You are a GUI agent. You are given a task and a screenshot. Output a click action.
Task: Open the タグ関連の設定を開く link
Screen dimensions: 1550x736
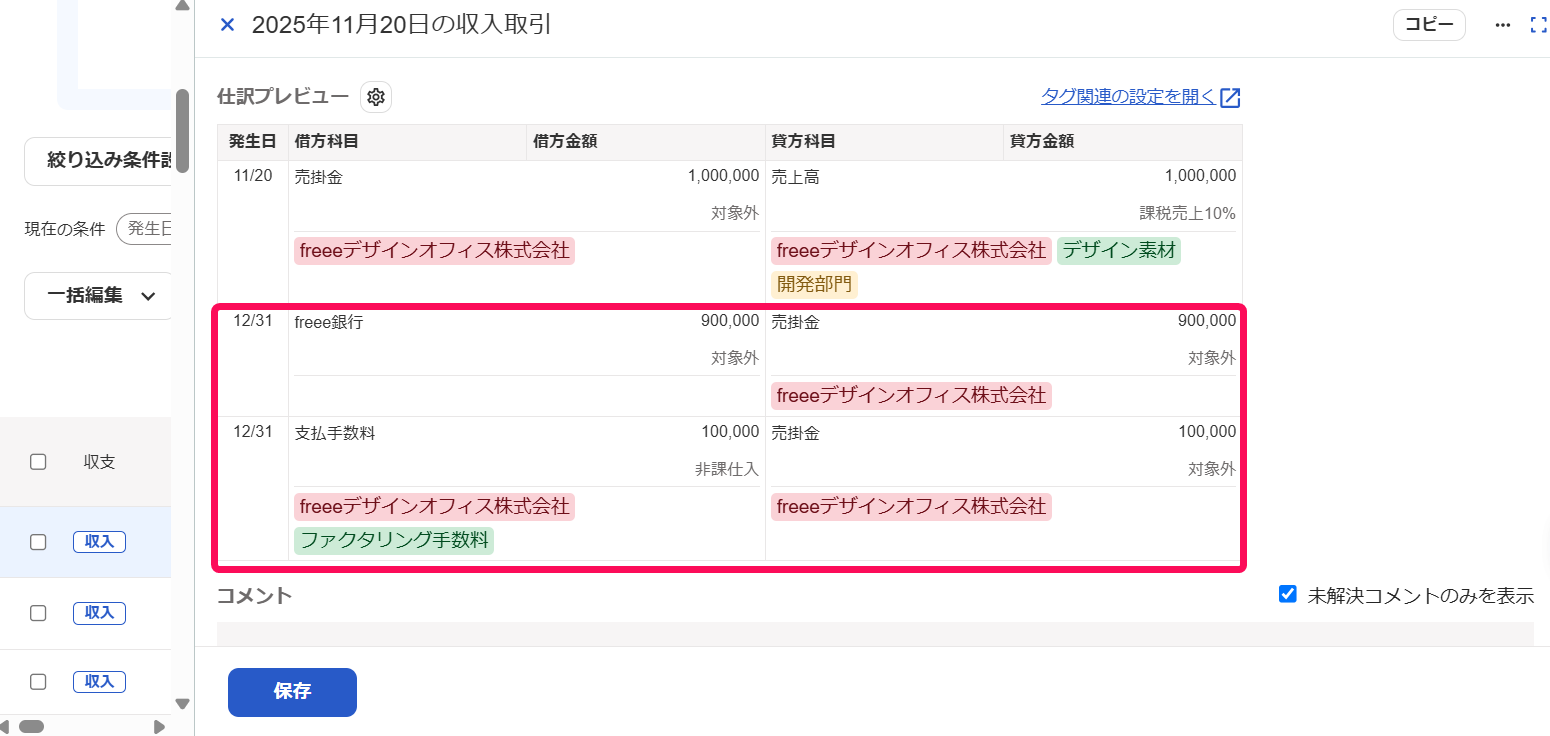tap(1140, 97)
